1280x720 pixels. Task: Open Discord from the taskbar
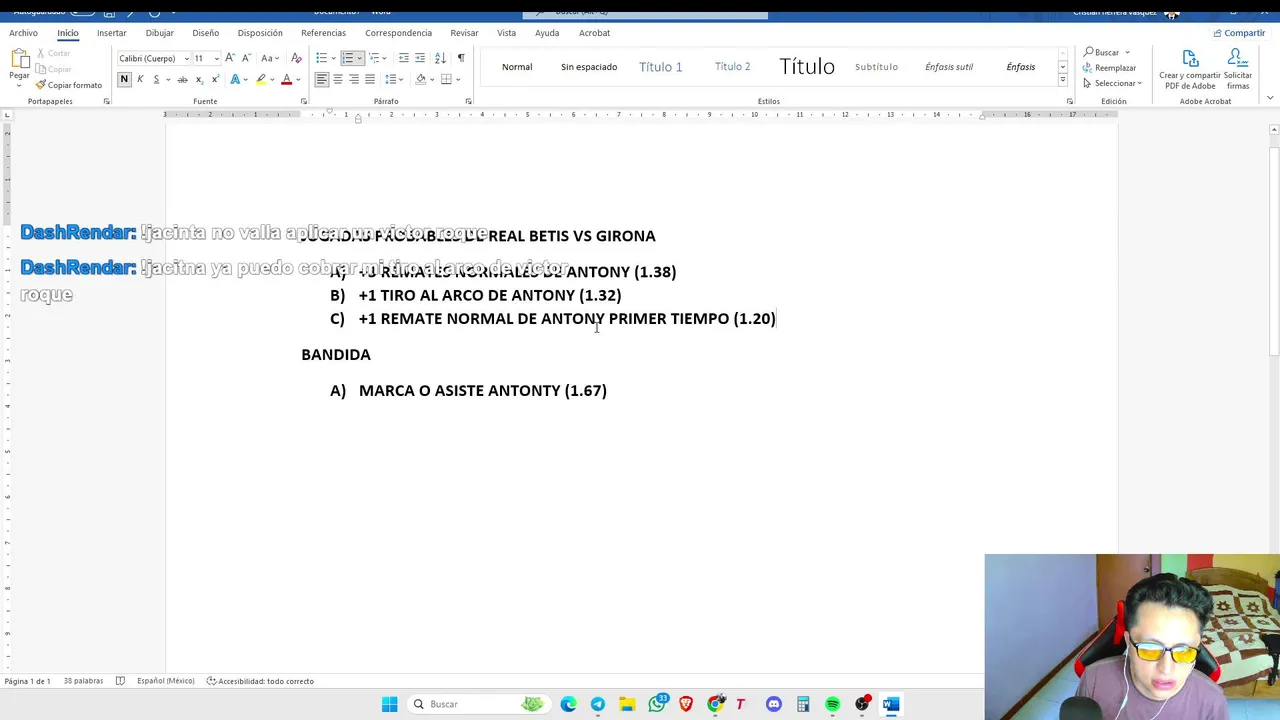[774, 704]
